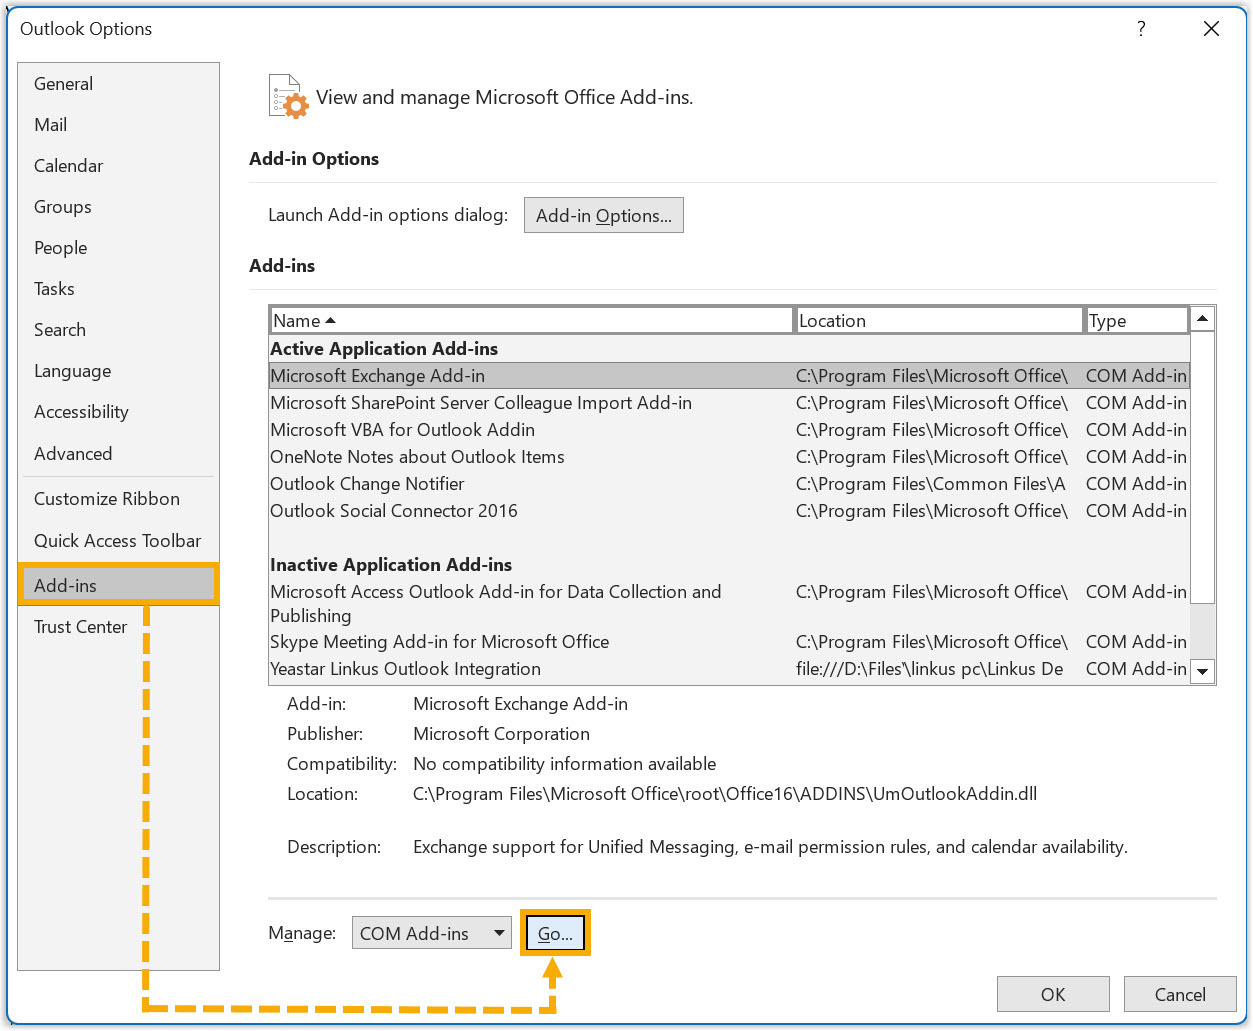
Task: Open Language settings in sidebar
Action: (x=118, y=371)
